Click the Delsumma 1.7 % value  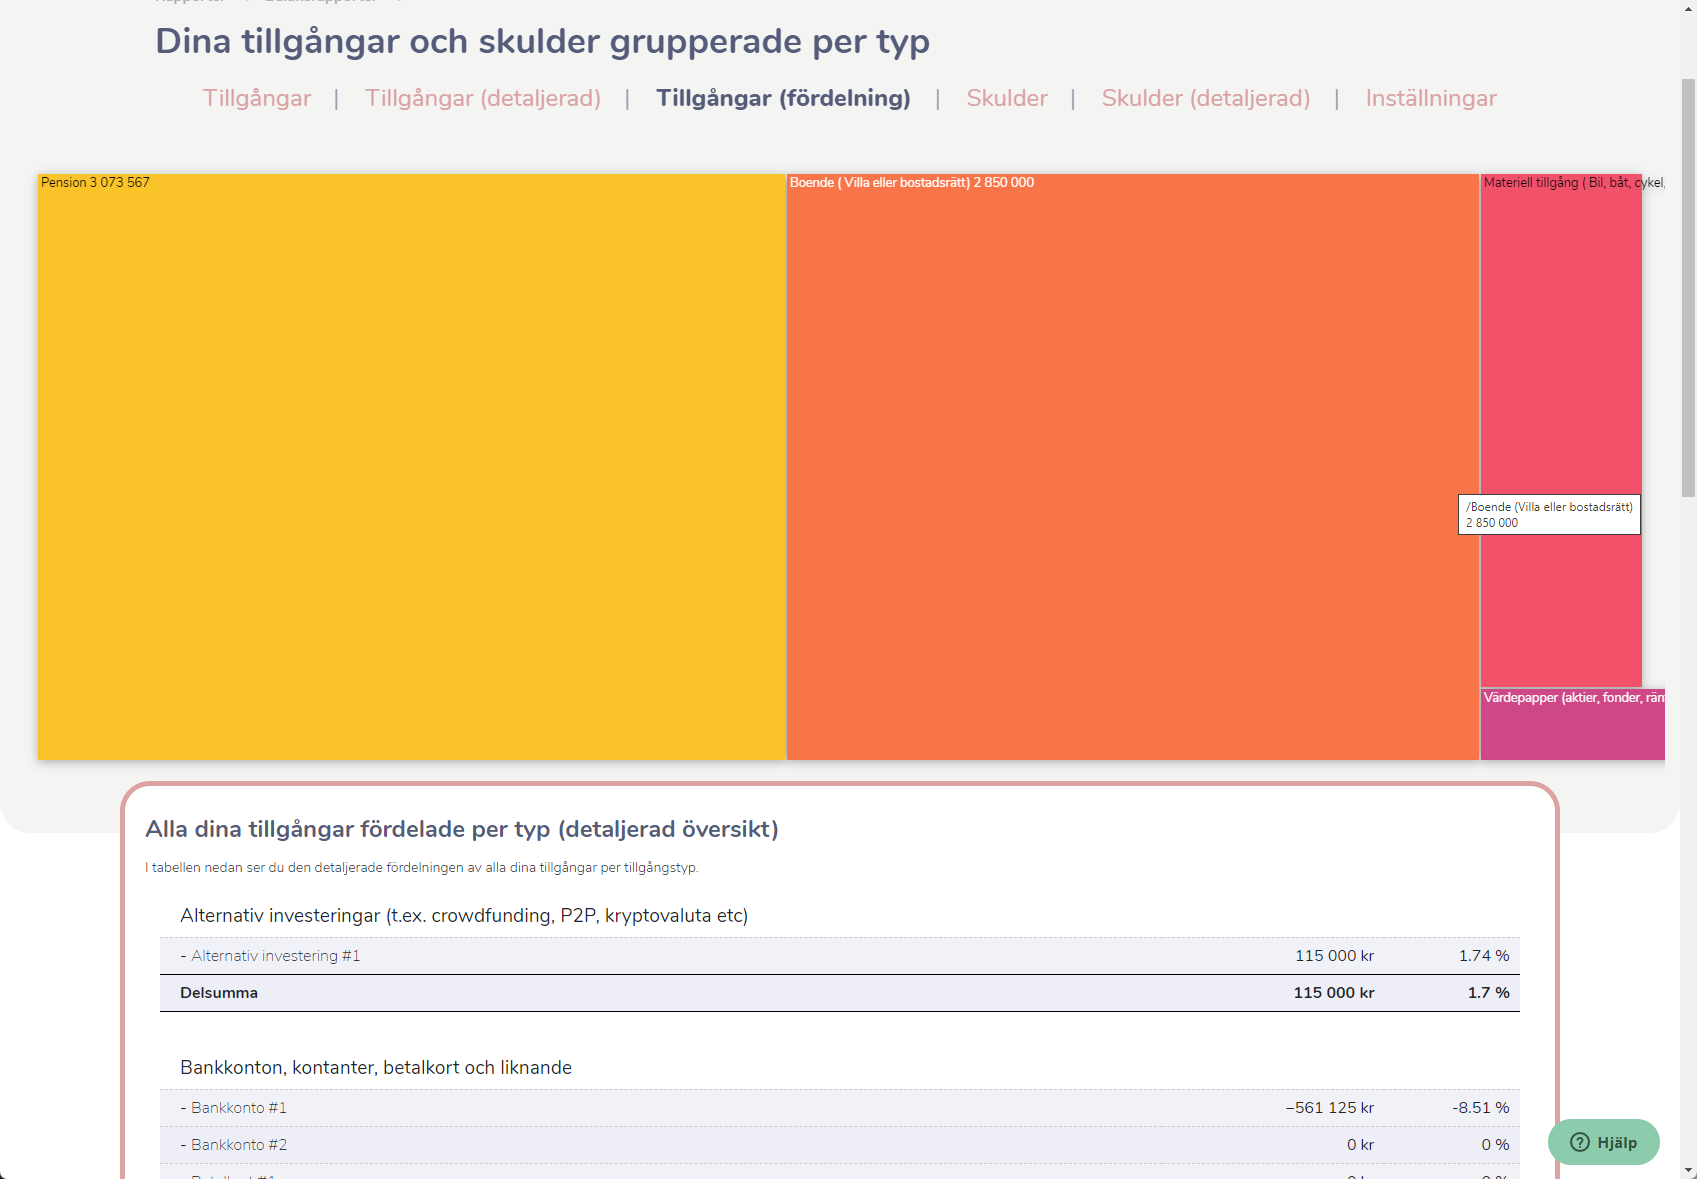tap(1489, 993)
